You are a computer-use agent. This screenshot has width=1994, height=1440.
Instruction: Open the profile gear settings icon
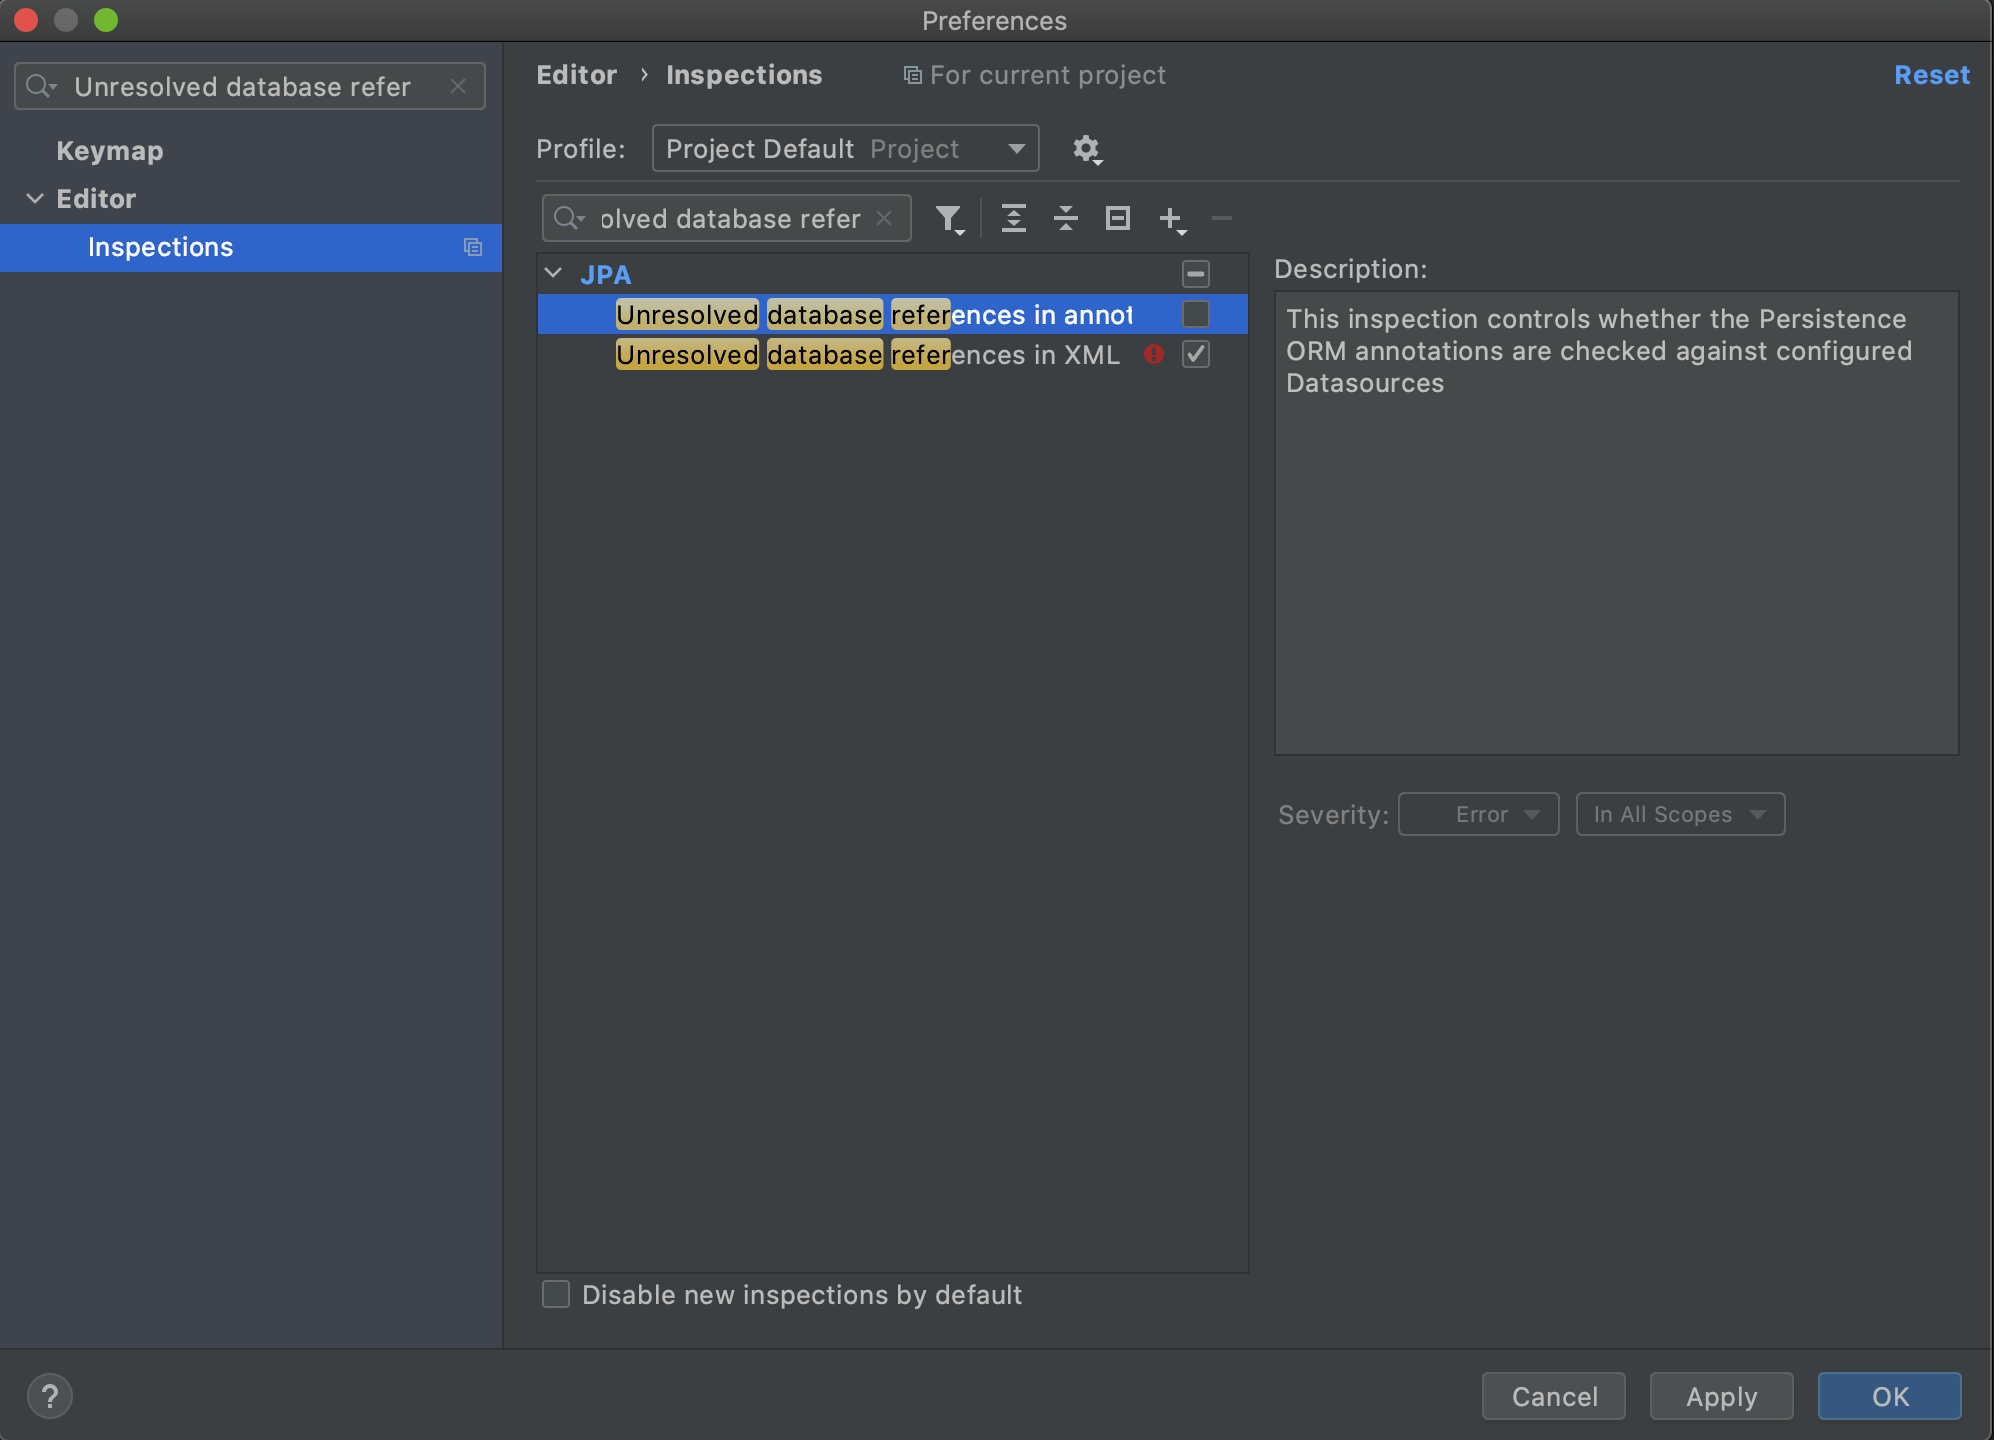(x=1086, y=149)
